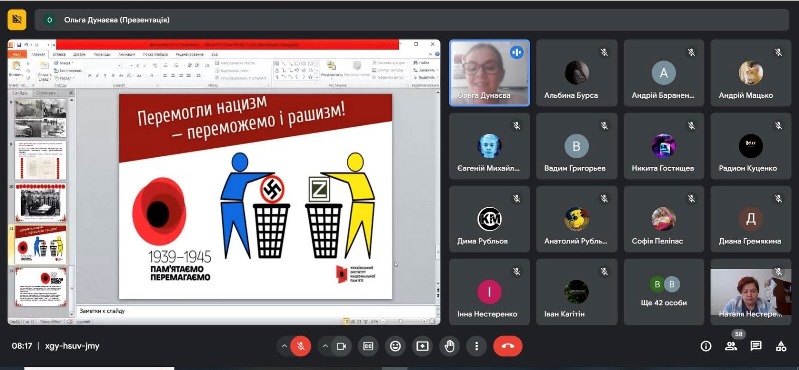Click the Save icon in quick access toolbar
The image size is (799, 370).
(x=19, y=45)
